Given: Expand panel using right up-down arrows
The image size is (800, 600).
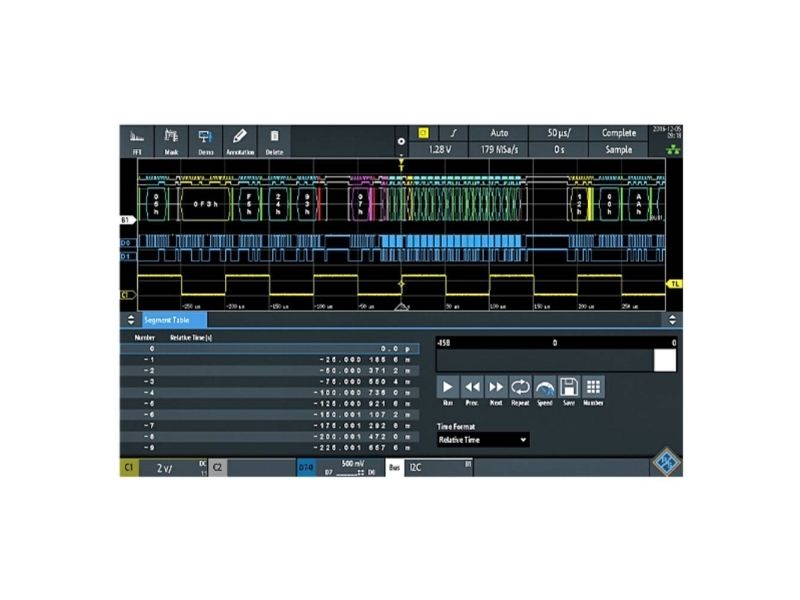Looking at the screenshot, I should pyautogui.click(x=672, y=320).
